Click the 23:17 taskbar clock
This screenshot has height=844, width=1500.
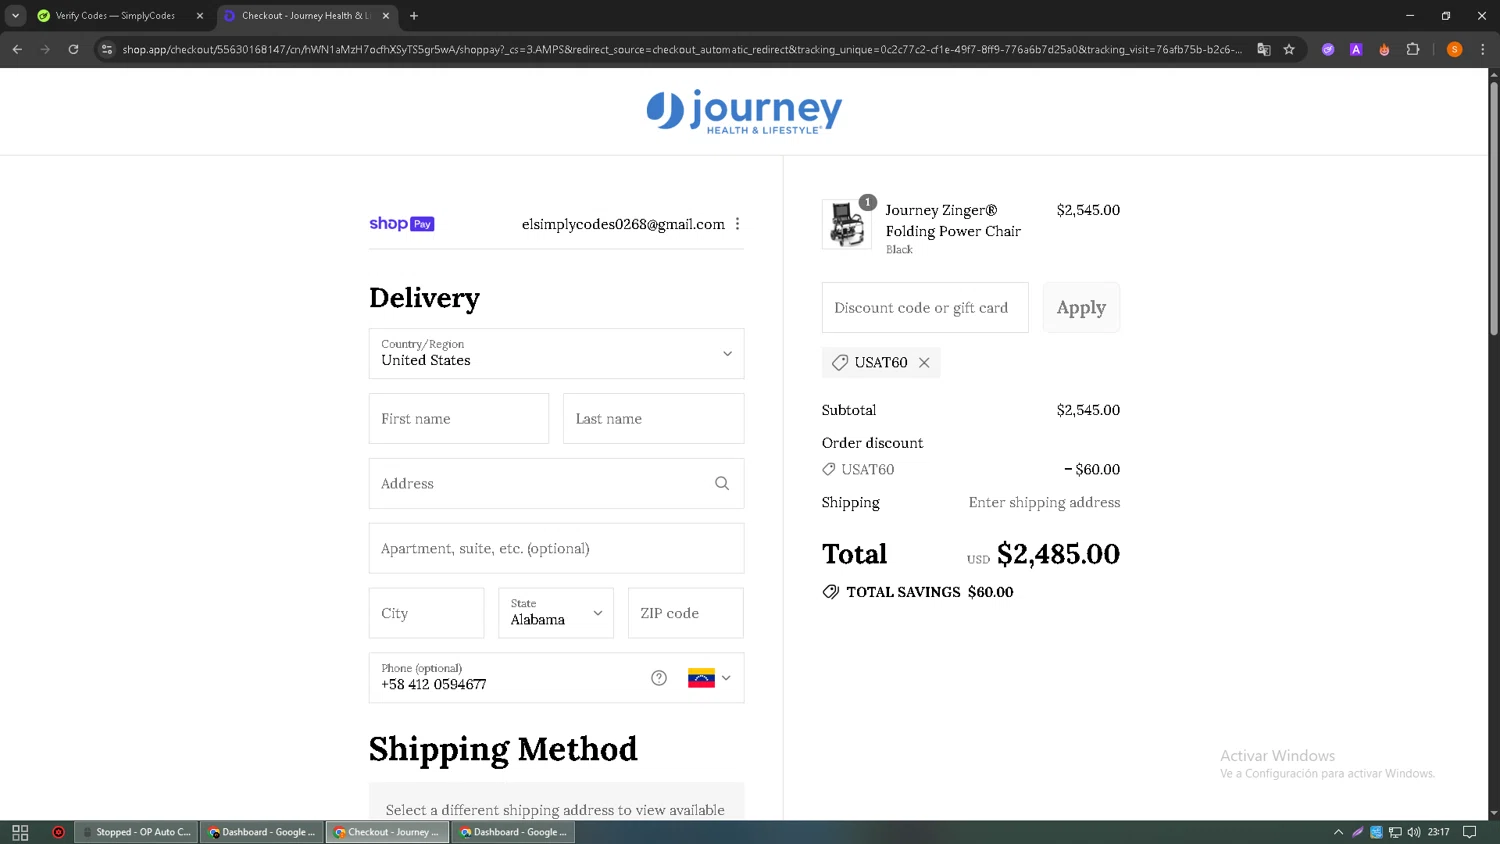point(1439,832)
